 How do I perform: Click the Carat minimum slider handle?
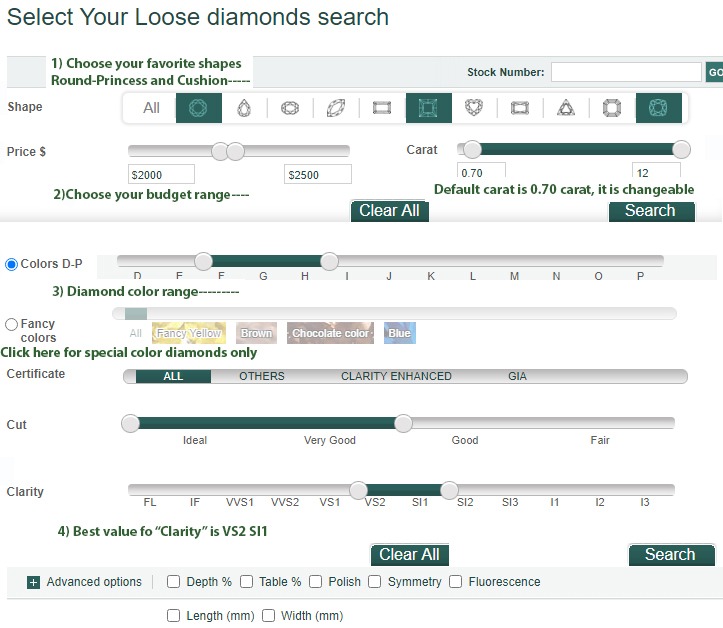(x=472, y=149)
